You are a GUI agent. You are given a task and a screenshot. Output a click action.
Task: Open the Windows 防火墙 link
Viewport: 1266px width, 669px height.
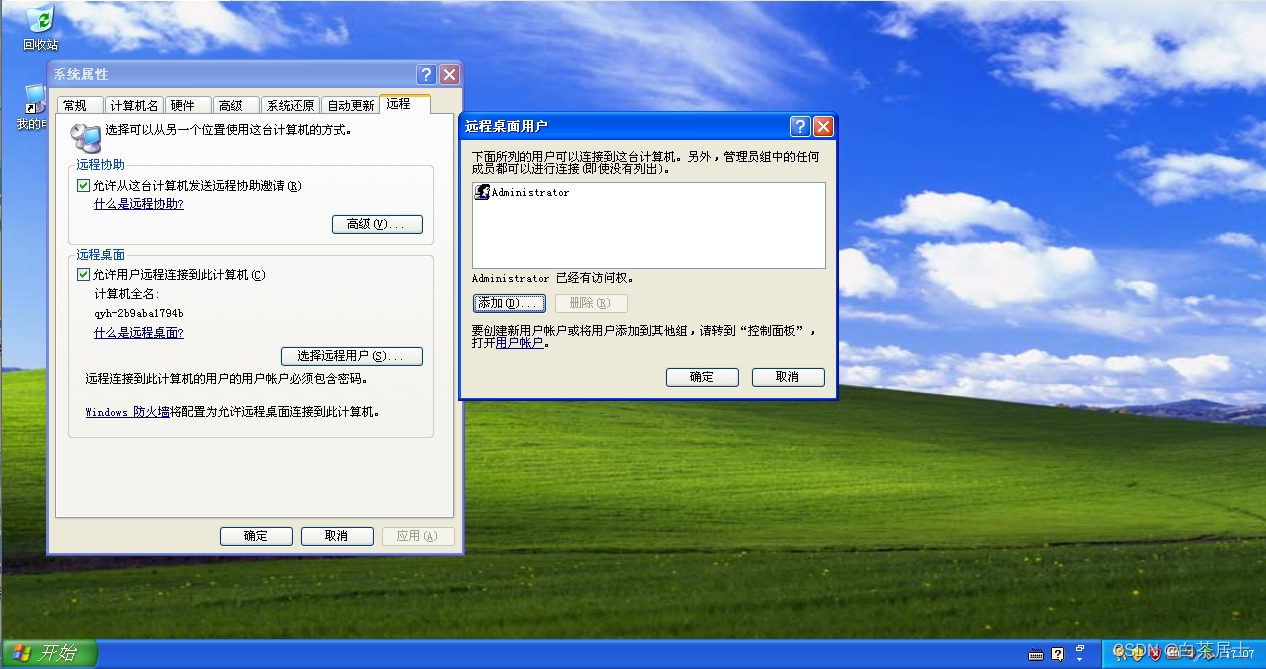point(127,412)
